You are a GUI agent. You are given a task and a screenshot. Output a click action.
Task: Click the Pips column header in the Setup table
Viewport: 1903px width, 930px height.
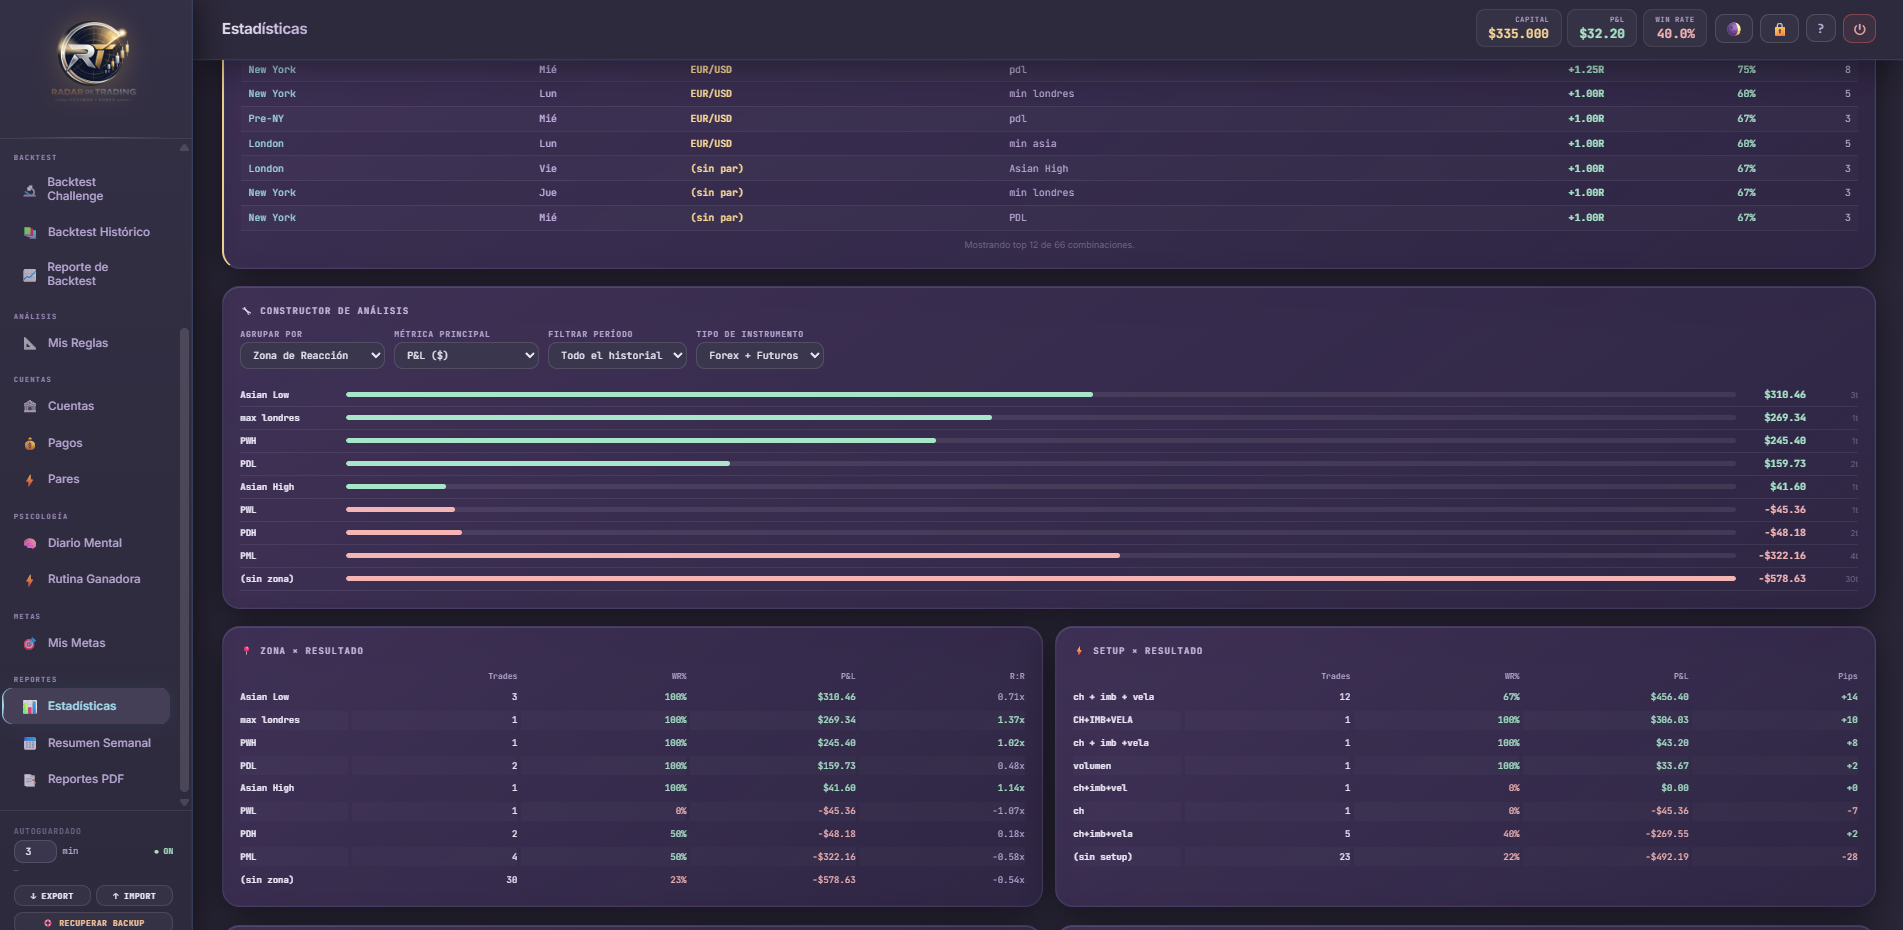pyautogui.click(x=1848, y=677)
